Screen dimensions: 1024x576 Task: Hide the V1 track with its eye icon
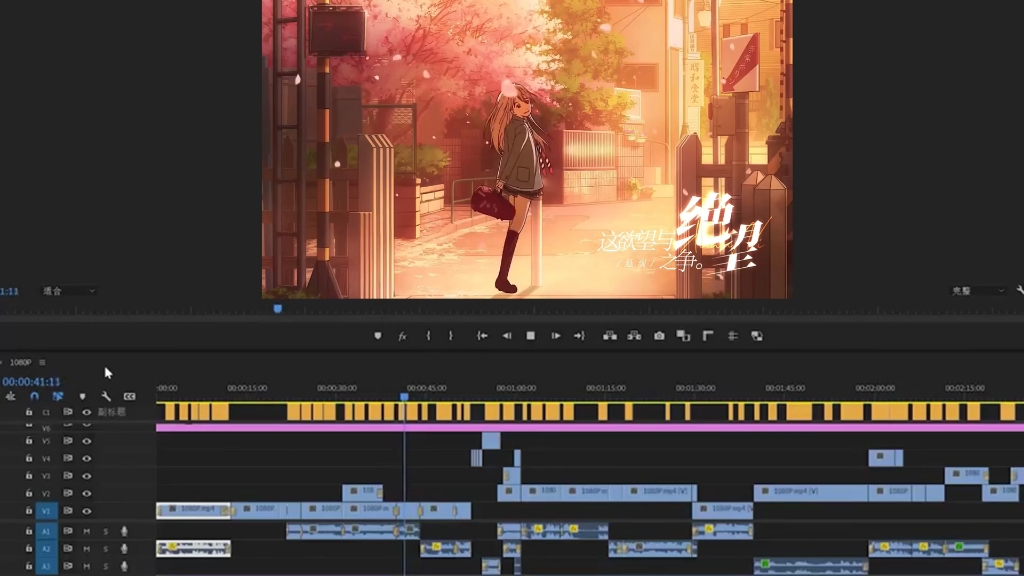coord(86,511)
